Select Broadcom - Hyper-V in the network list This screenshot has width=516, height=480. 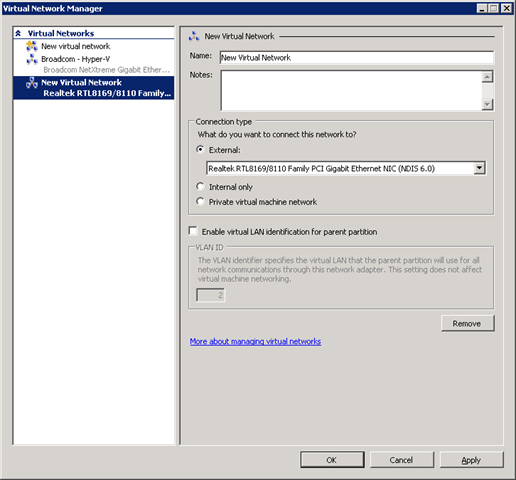76,59
